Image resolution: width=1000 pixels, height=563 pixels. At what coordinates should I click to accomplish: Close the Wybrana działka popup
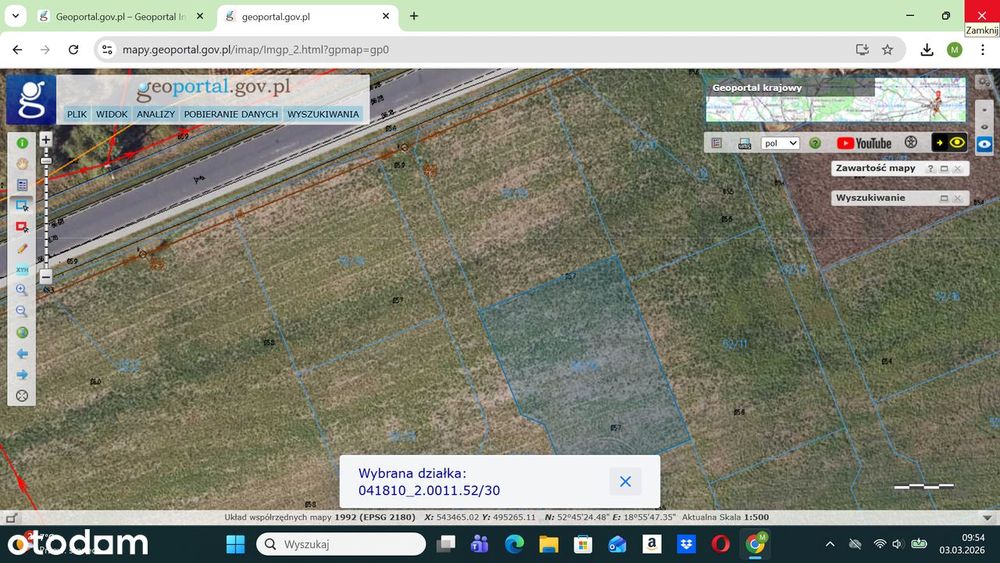coord(626,481)
